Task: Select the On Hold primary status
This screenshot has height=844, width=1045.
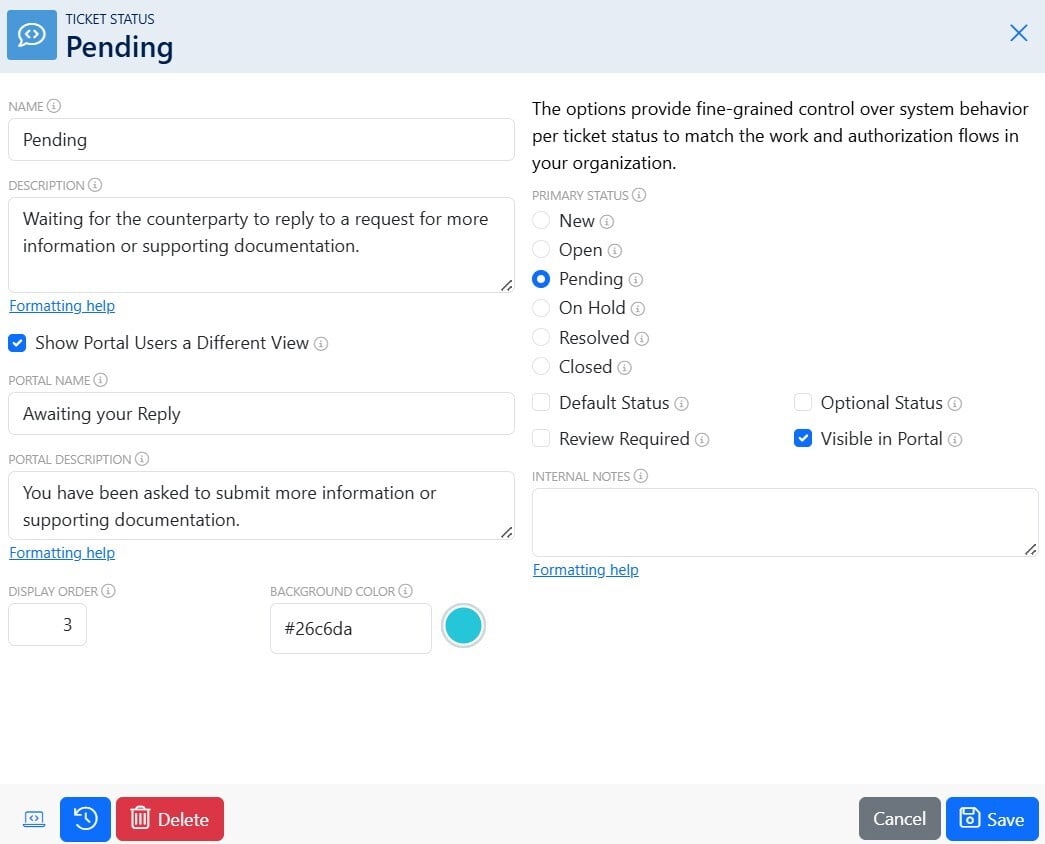Action: [541, 308]
